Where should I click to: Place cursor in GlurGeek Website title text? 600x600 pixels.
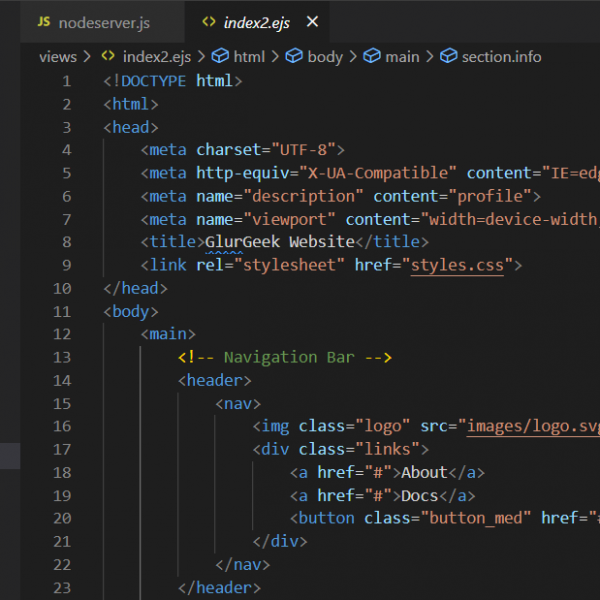point(279,242)
